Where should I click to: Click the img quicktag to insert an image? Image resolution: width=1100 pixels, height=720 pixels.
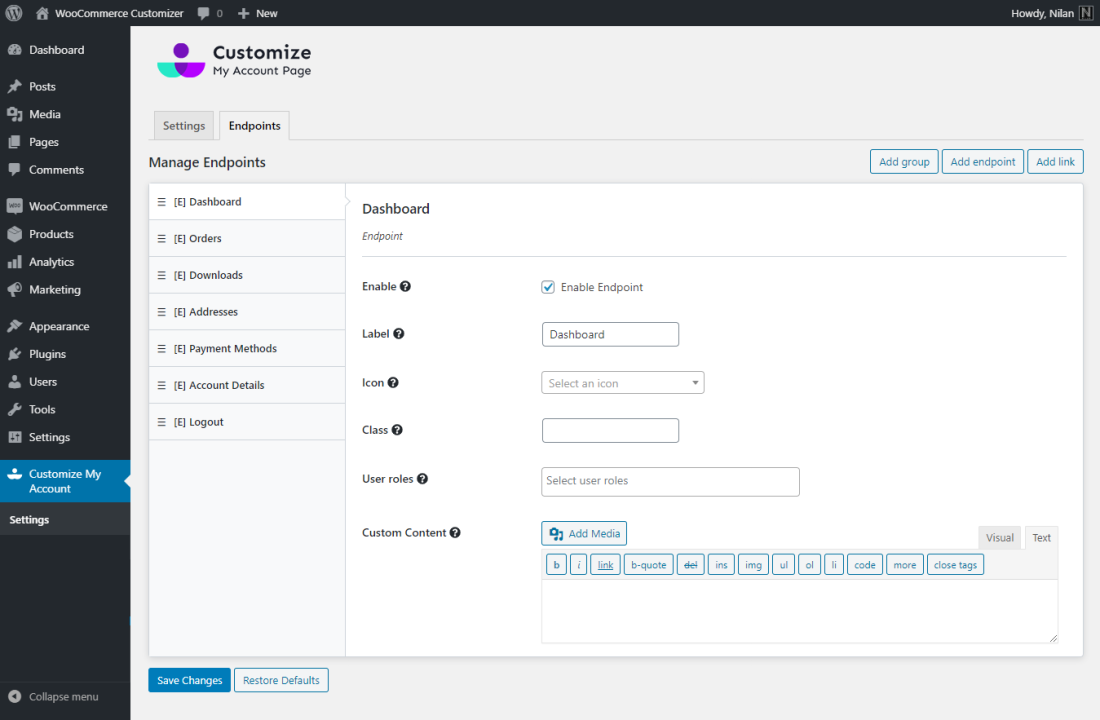click(753, 564)
